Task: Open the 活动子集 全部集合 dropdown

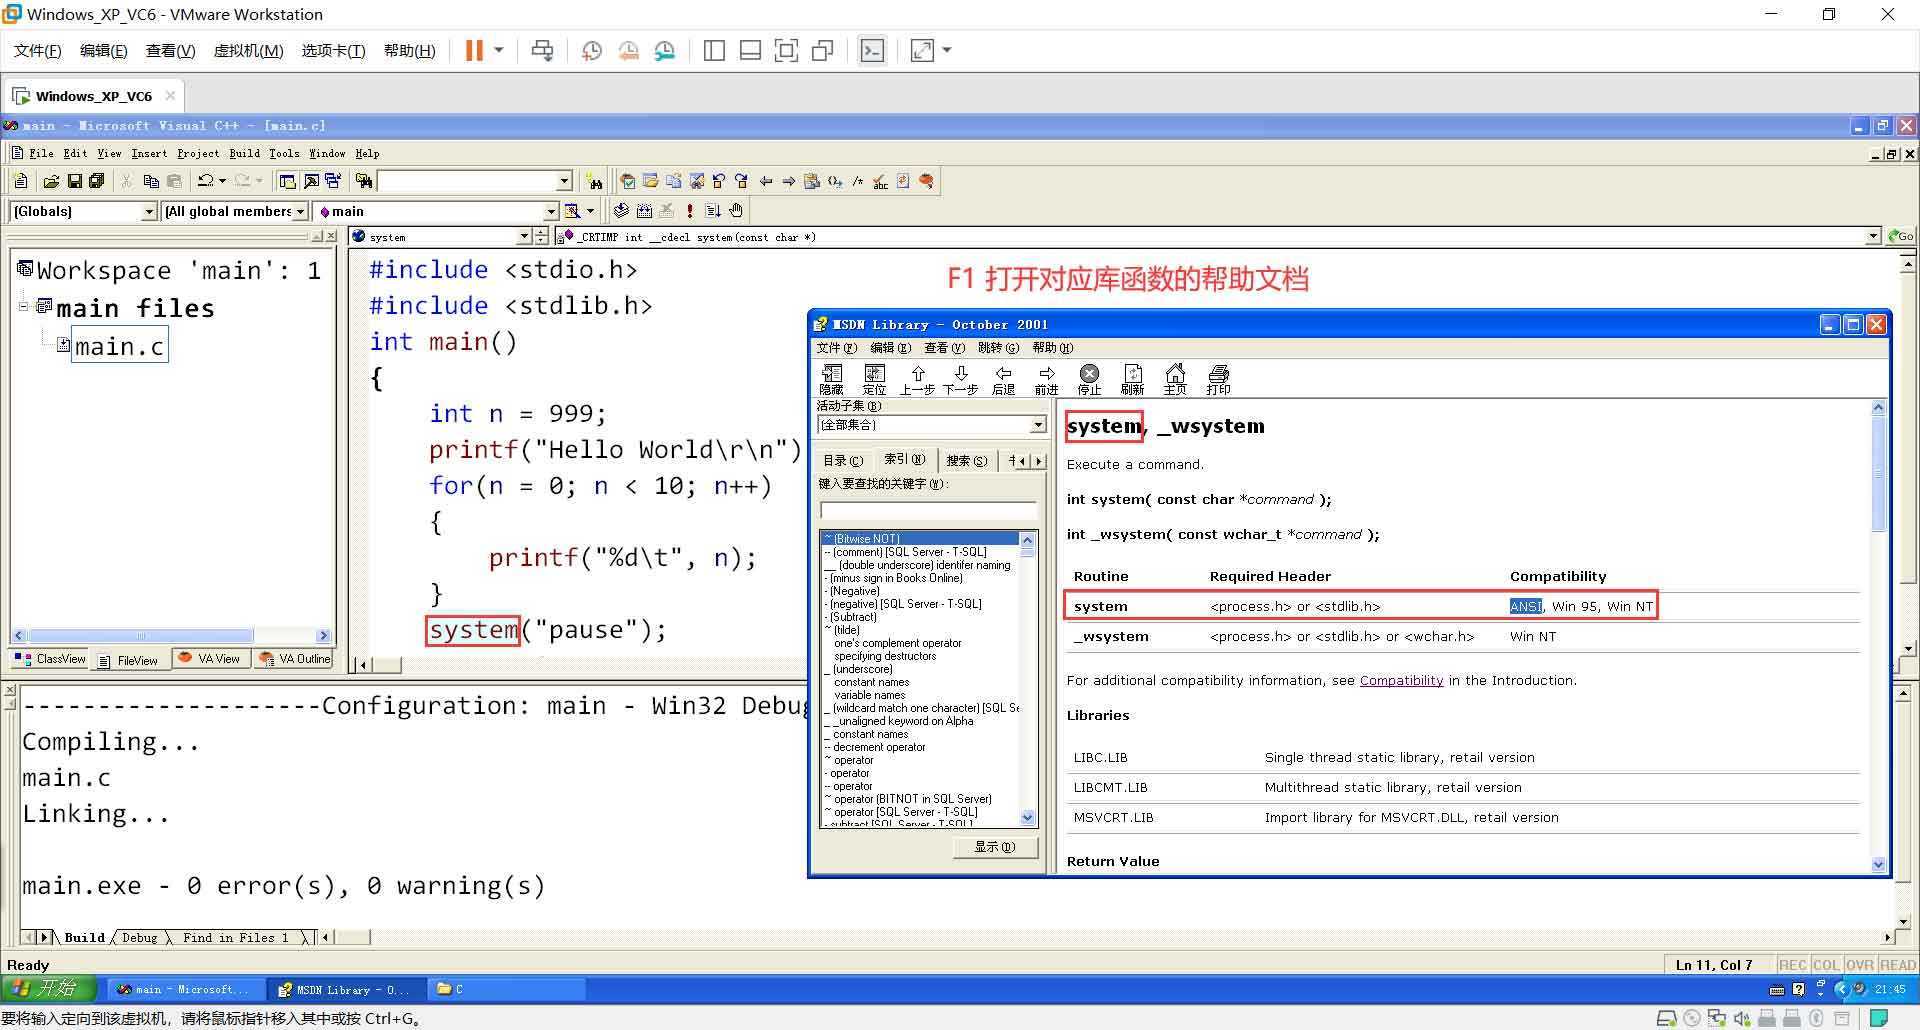Action: (1038, 425)
